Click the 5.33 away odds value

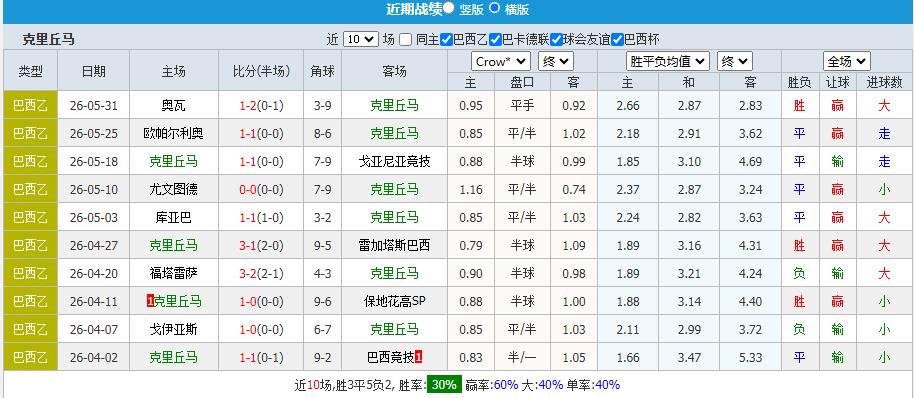(x=750, y=357)
